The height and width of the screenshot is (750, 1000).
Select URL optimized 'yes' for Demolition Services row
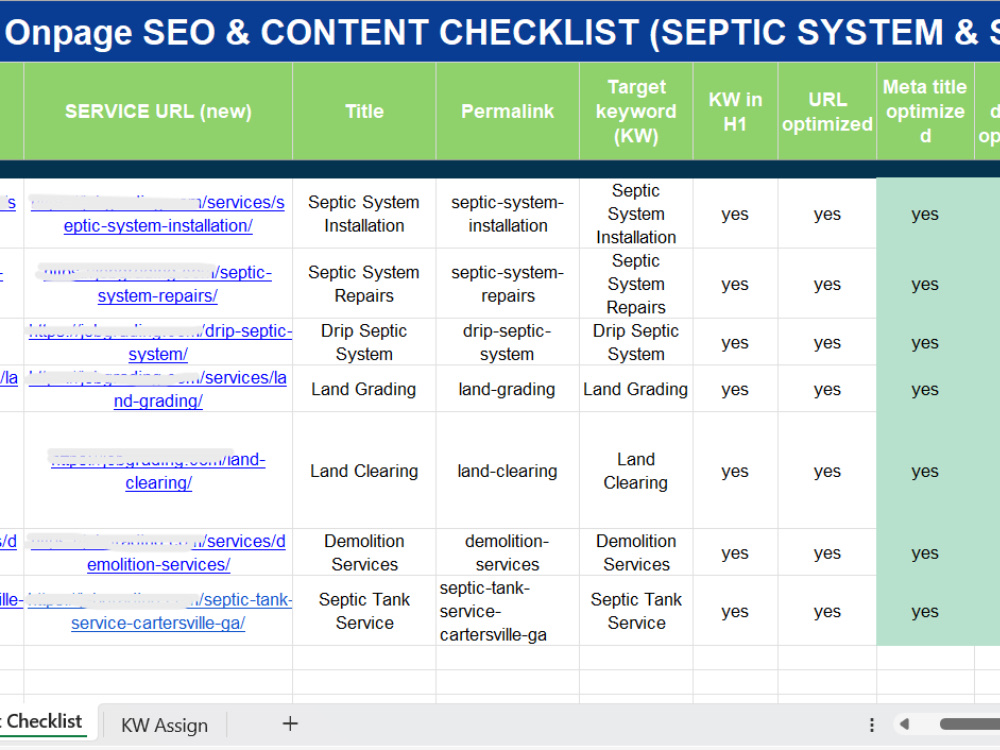827,552
